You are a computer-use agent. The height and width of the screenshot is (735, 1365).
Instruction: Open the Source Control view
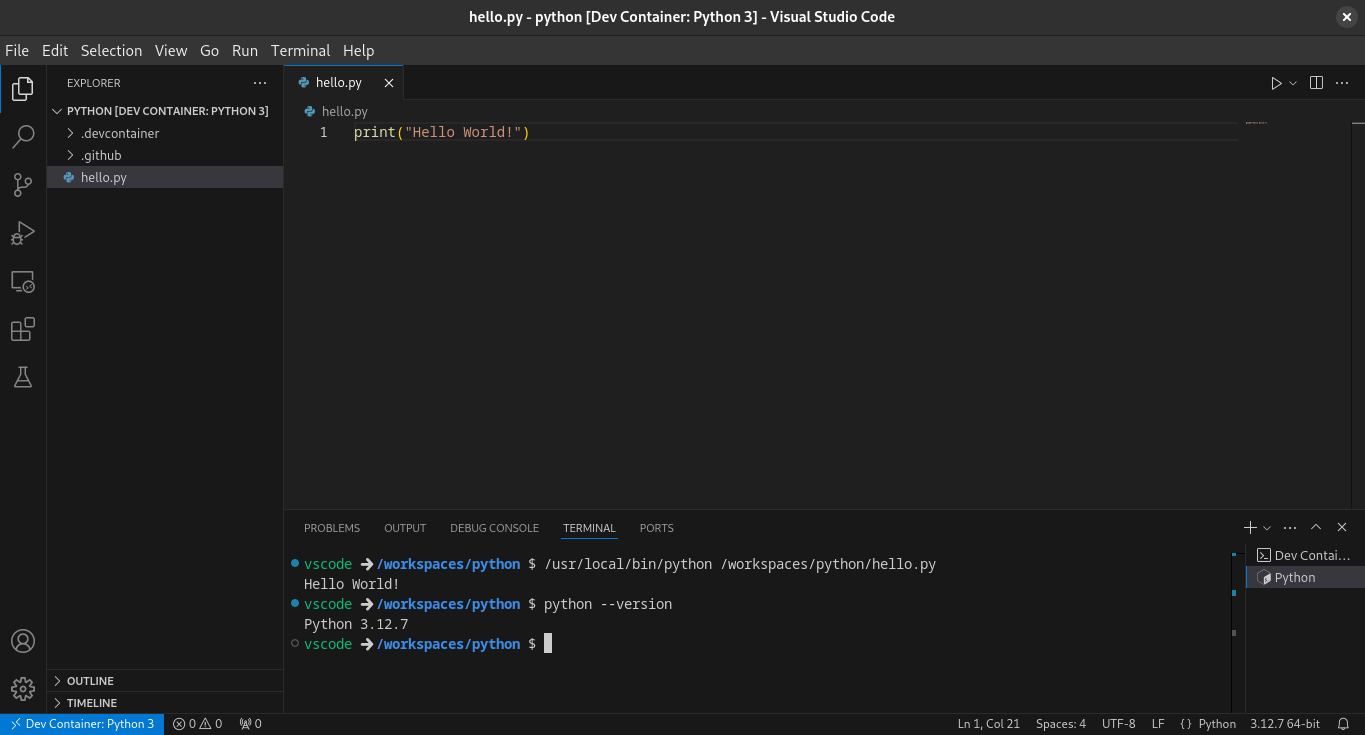(23, 185)
